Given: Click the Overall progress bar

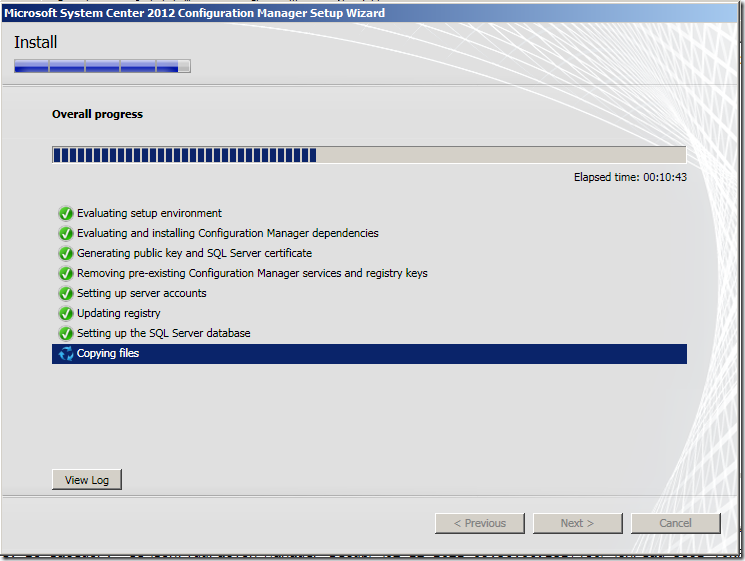Looking at the screenshot, I should 369,155.
